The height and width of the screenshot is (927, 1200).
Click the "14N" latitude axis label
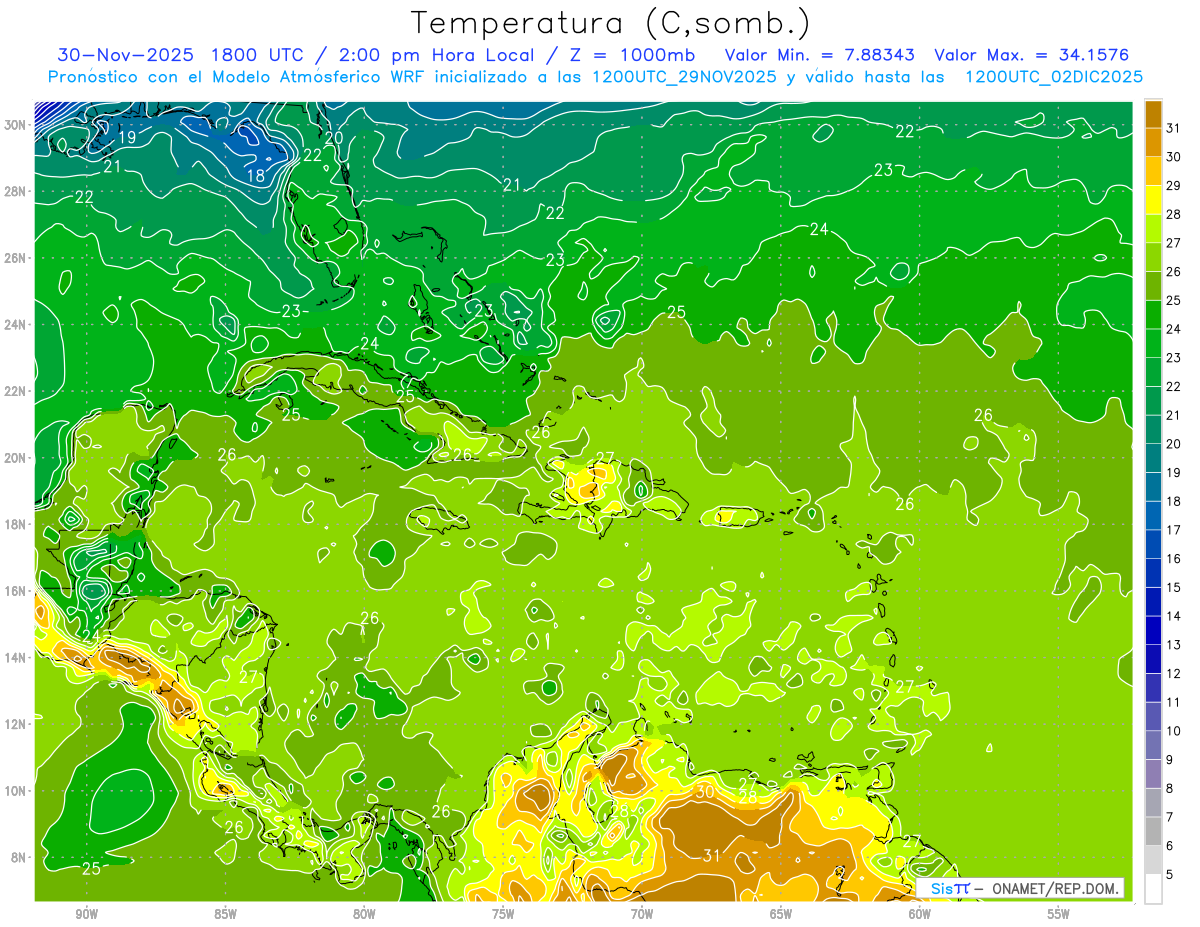click(16, 658)
